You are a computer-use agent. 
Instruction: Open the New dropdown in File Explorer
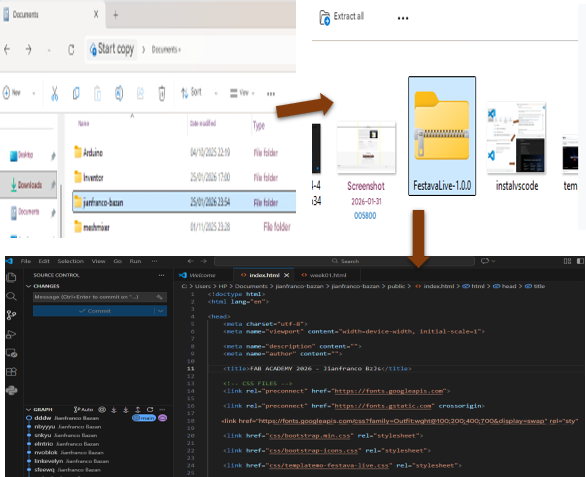19,93
